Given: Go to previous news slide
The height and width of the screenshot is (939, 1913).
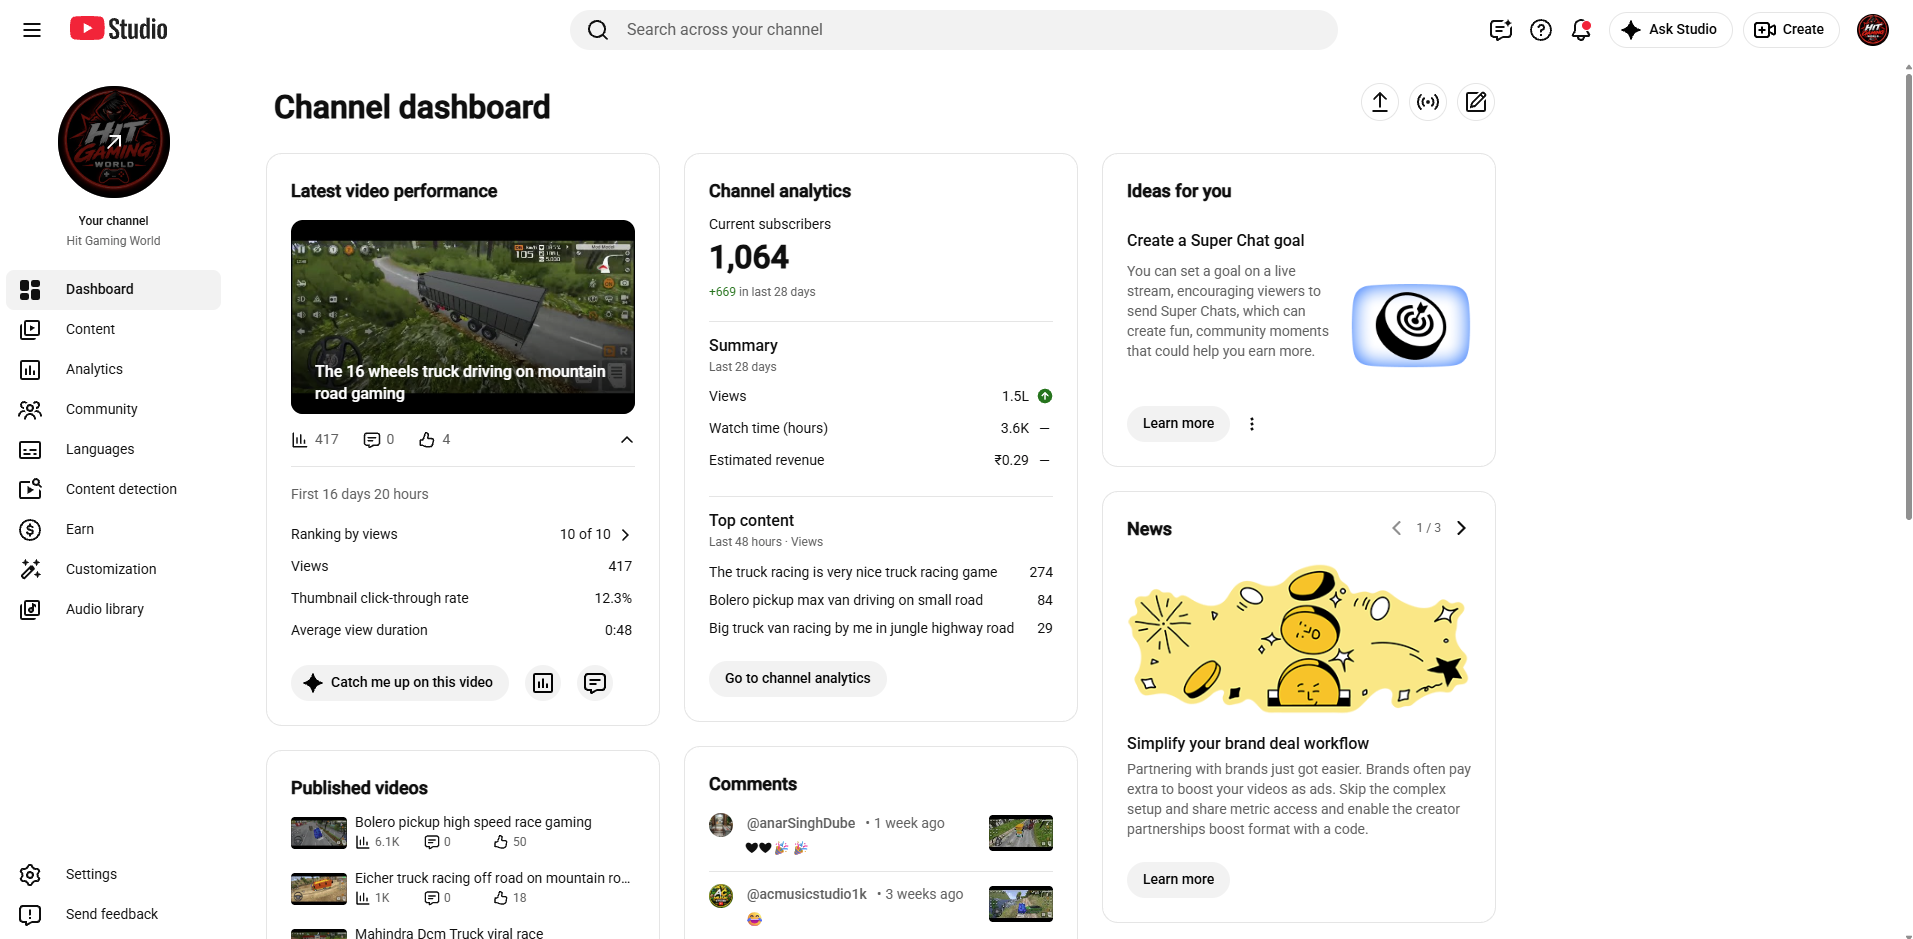Looking at the screenshot, I should click(1397, 528).
